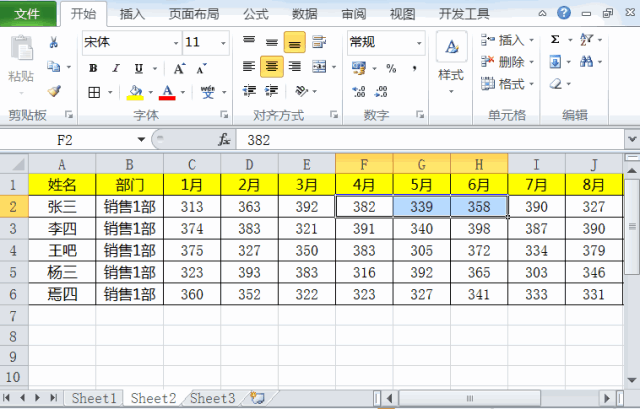This screenshot has height=409, width=640.
Task: Click the Accounting number format icon
Action: pos(360,68)
